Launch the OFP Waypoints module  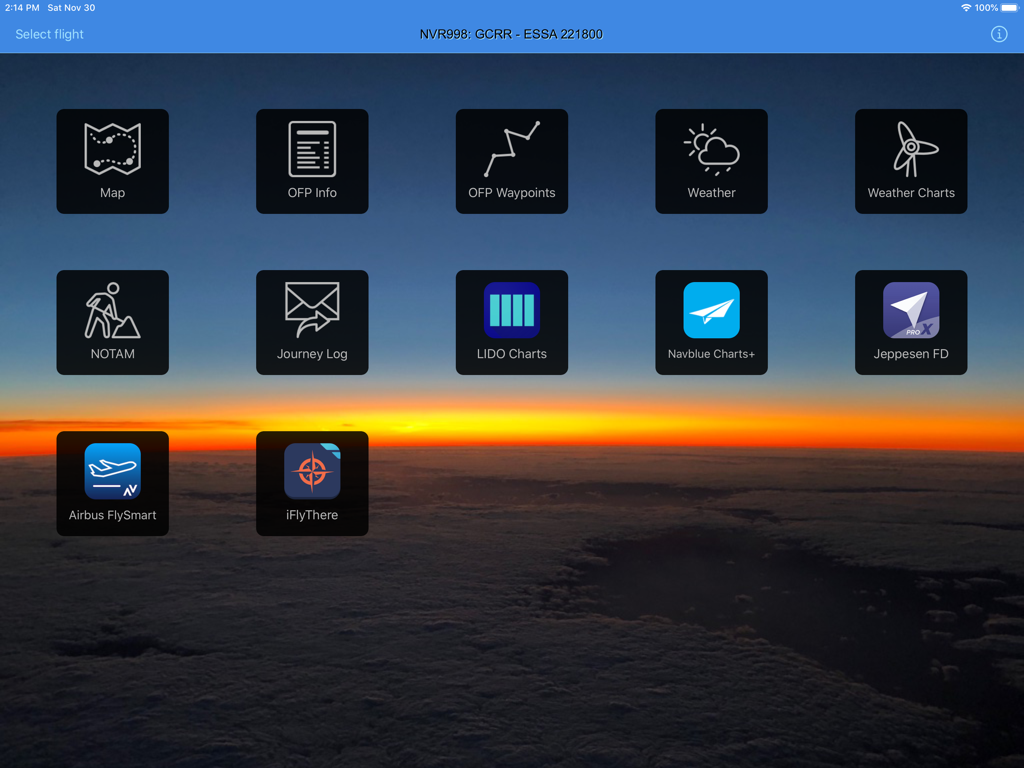(511, 161)
